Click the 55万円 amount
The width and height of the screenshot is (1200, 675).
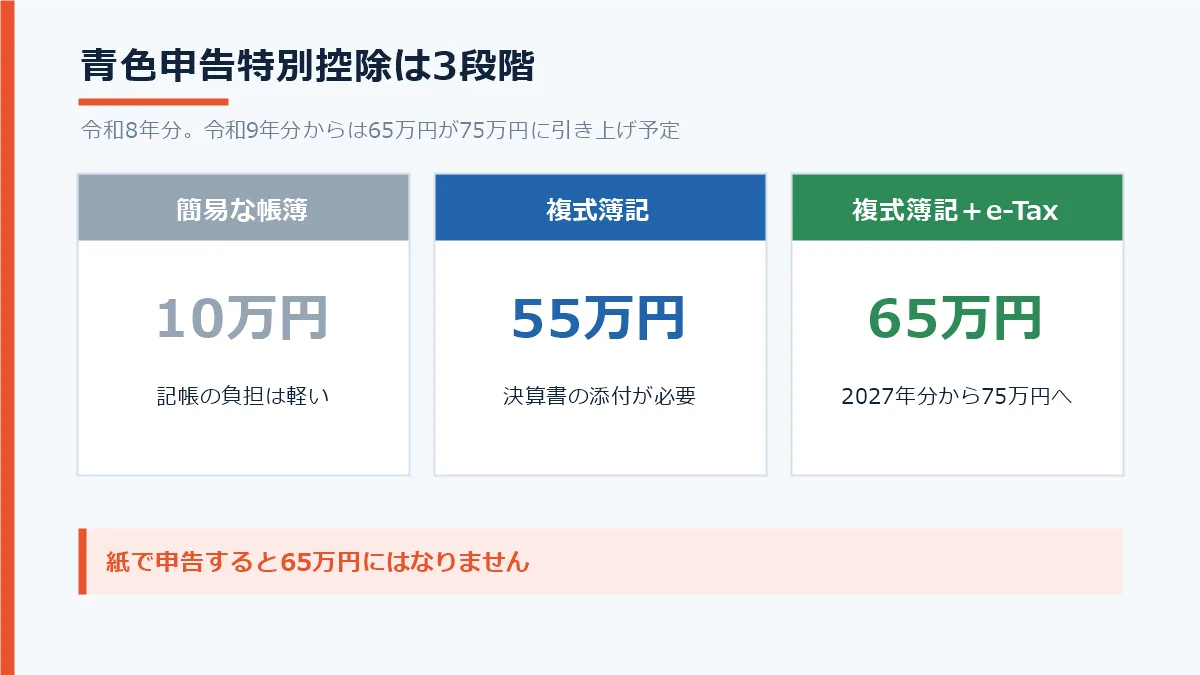click(x=600, y=319)
